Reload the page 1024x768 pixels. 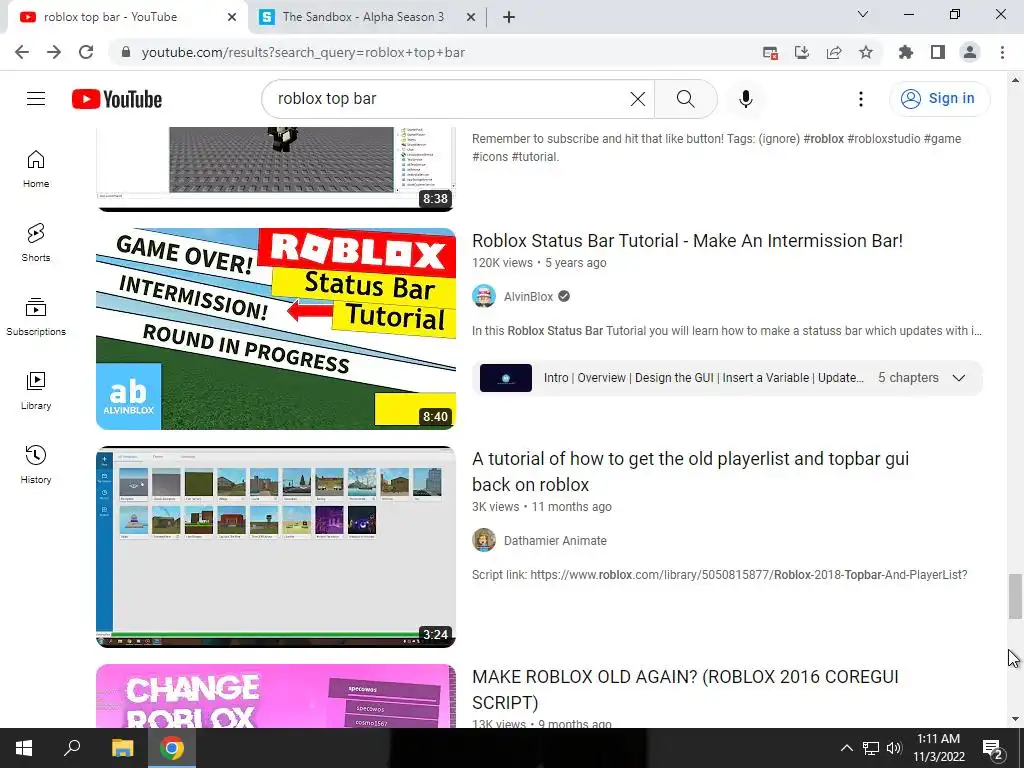[x=86, y=52]
